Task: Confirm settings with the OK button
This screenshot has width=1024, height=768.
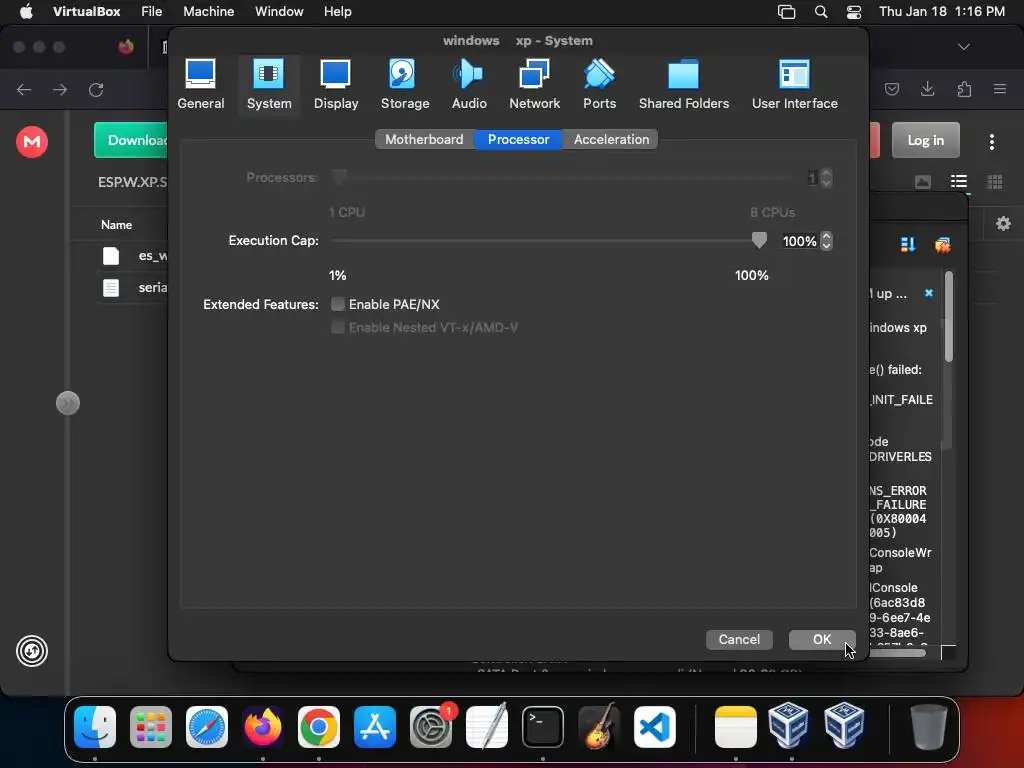Action: pyautogui.click(x=822, y=639)
